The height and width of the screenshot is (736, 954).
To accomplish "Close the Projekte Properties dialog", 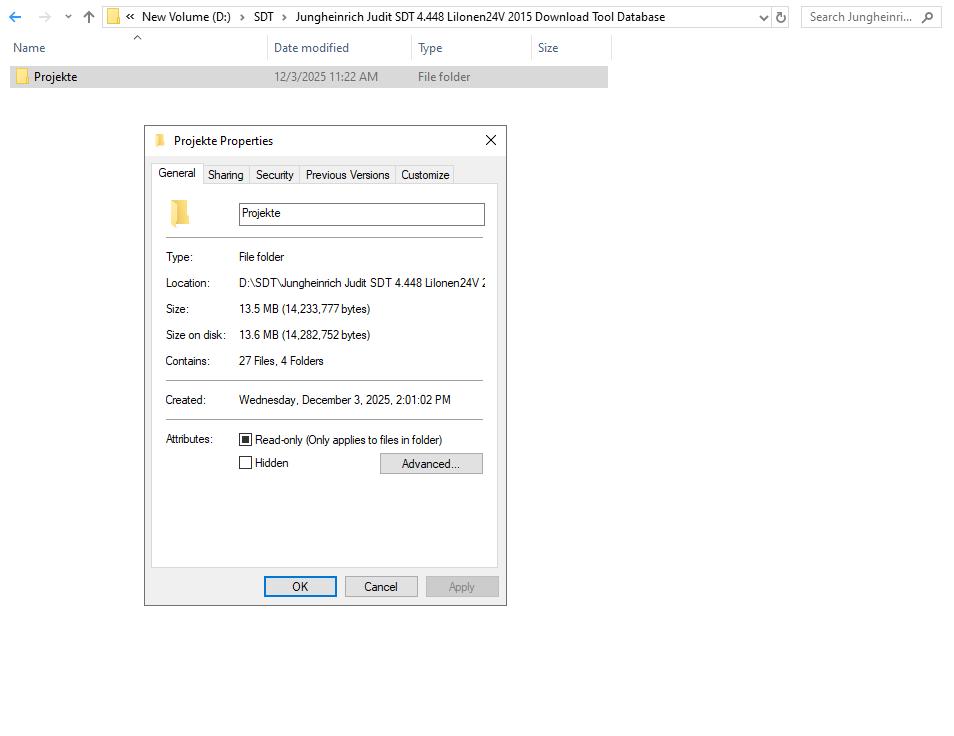I will point(491,141).
